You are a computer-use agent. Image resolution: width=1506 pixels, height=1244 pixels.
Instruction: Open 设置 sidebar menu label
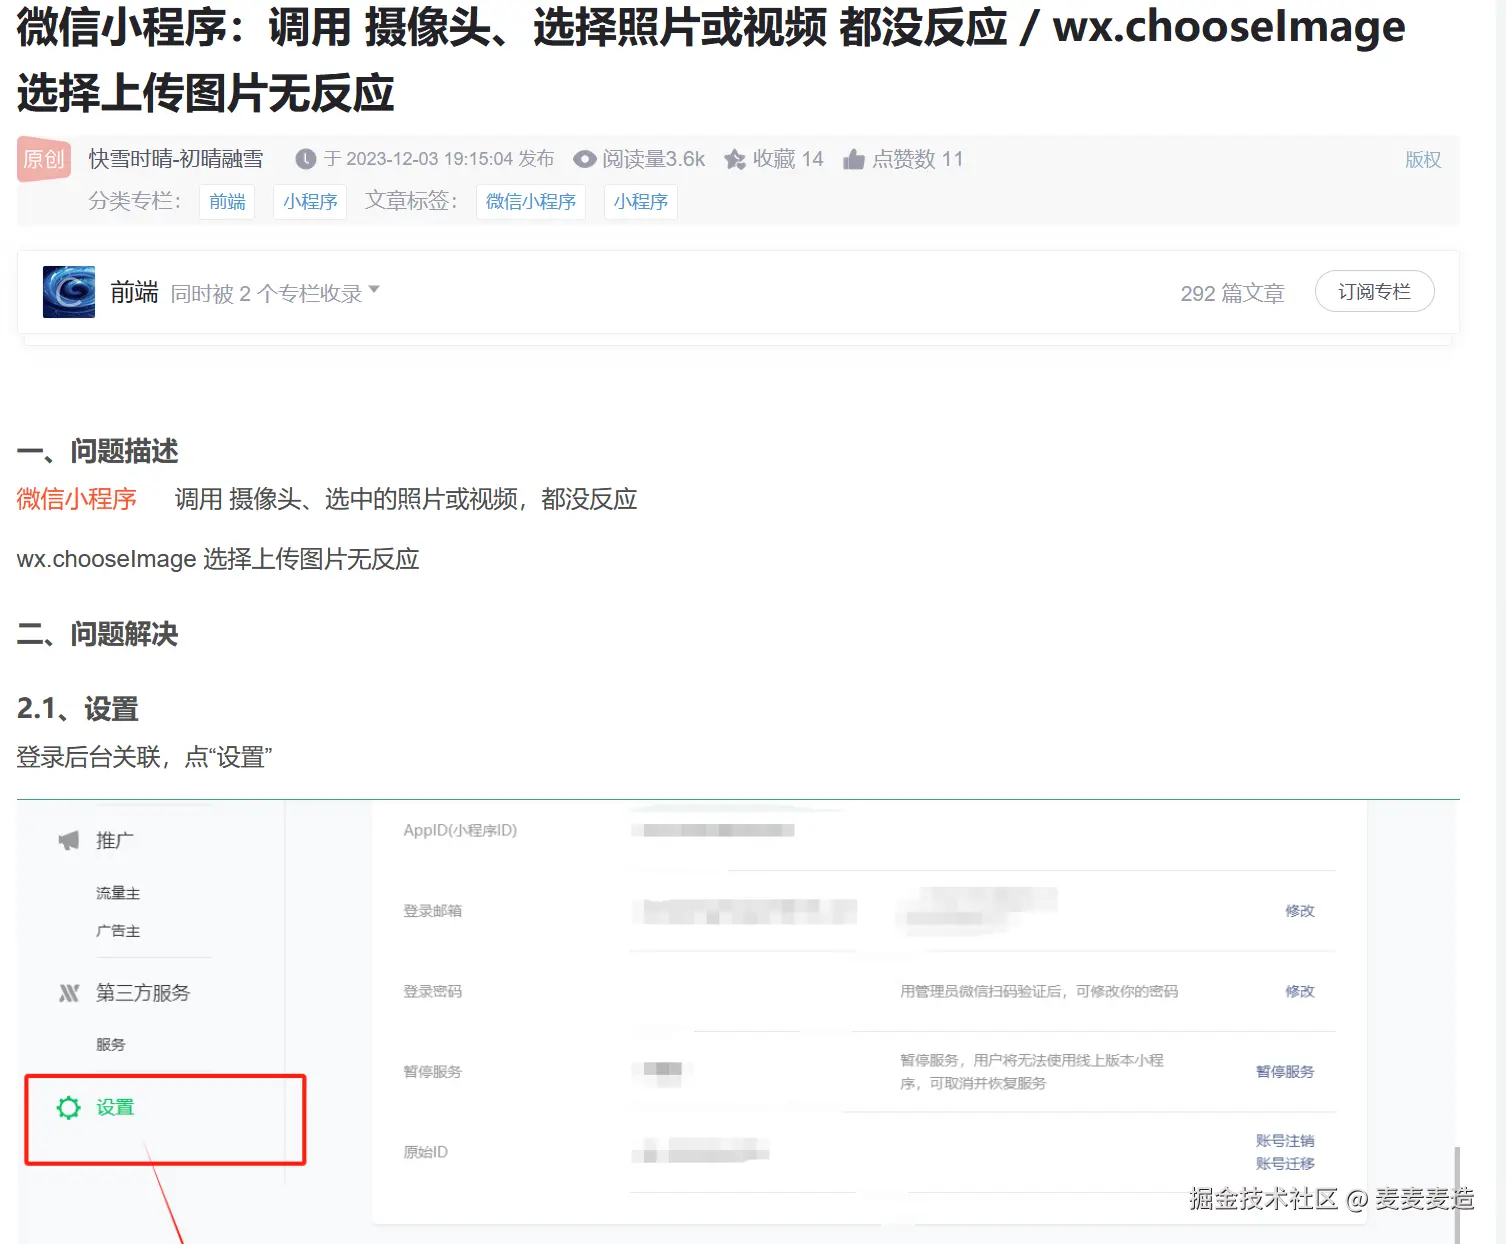point(115,1107)
